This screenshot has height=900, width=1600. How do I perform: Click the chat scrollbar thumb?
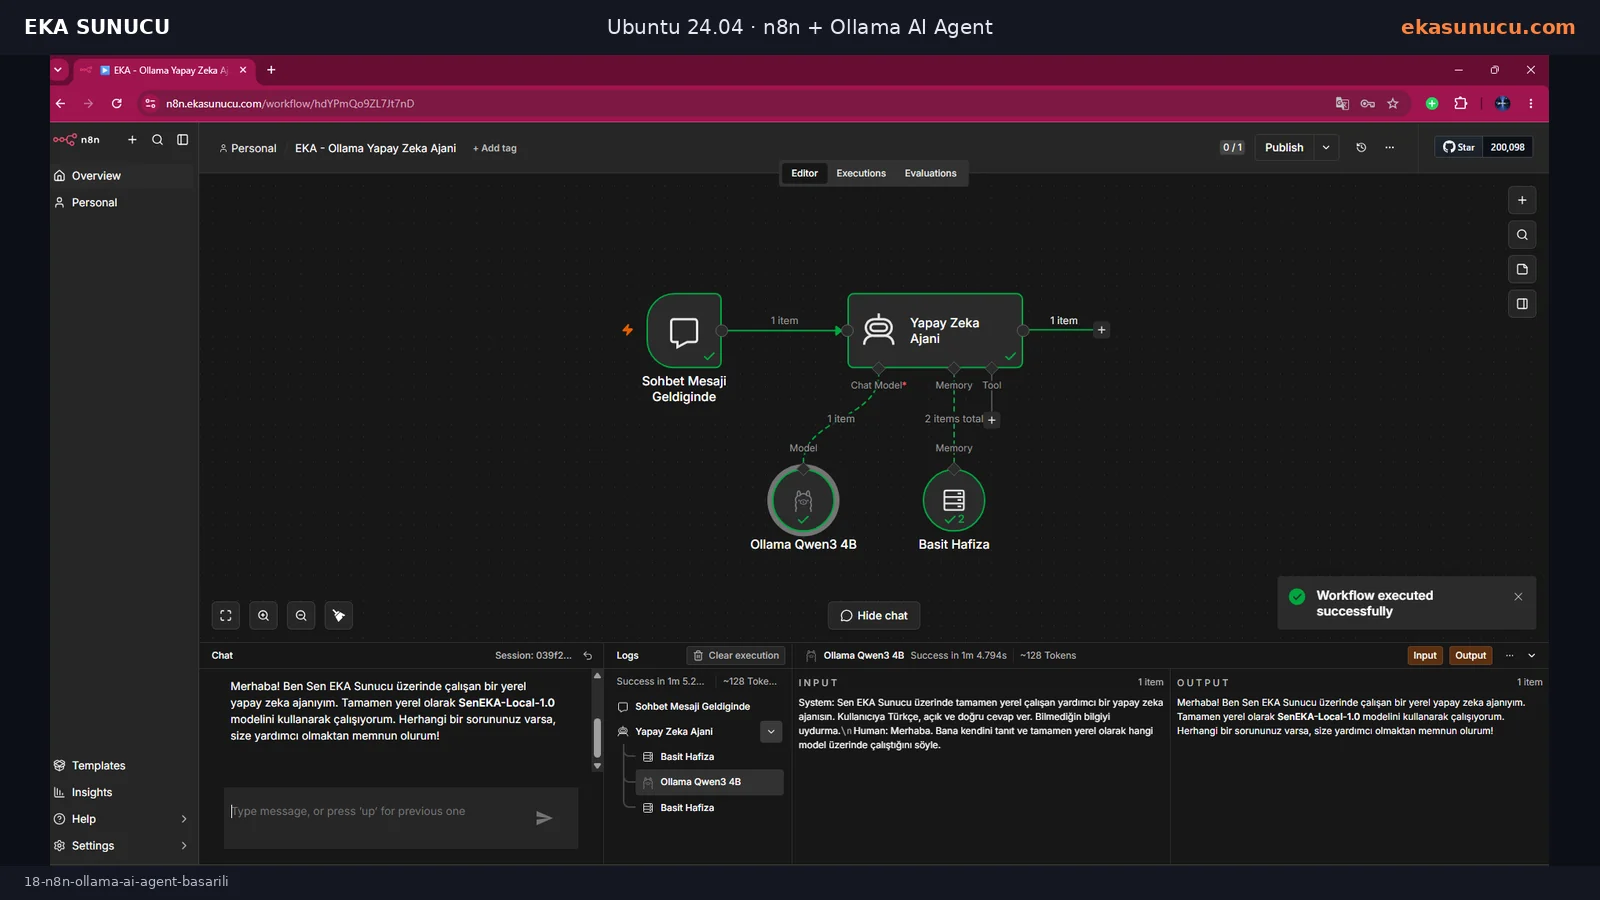pos(597,738)
